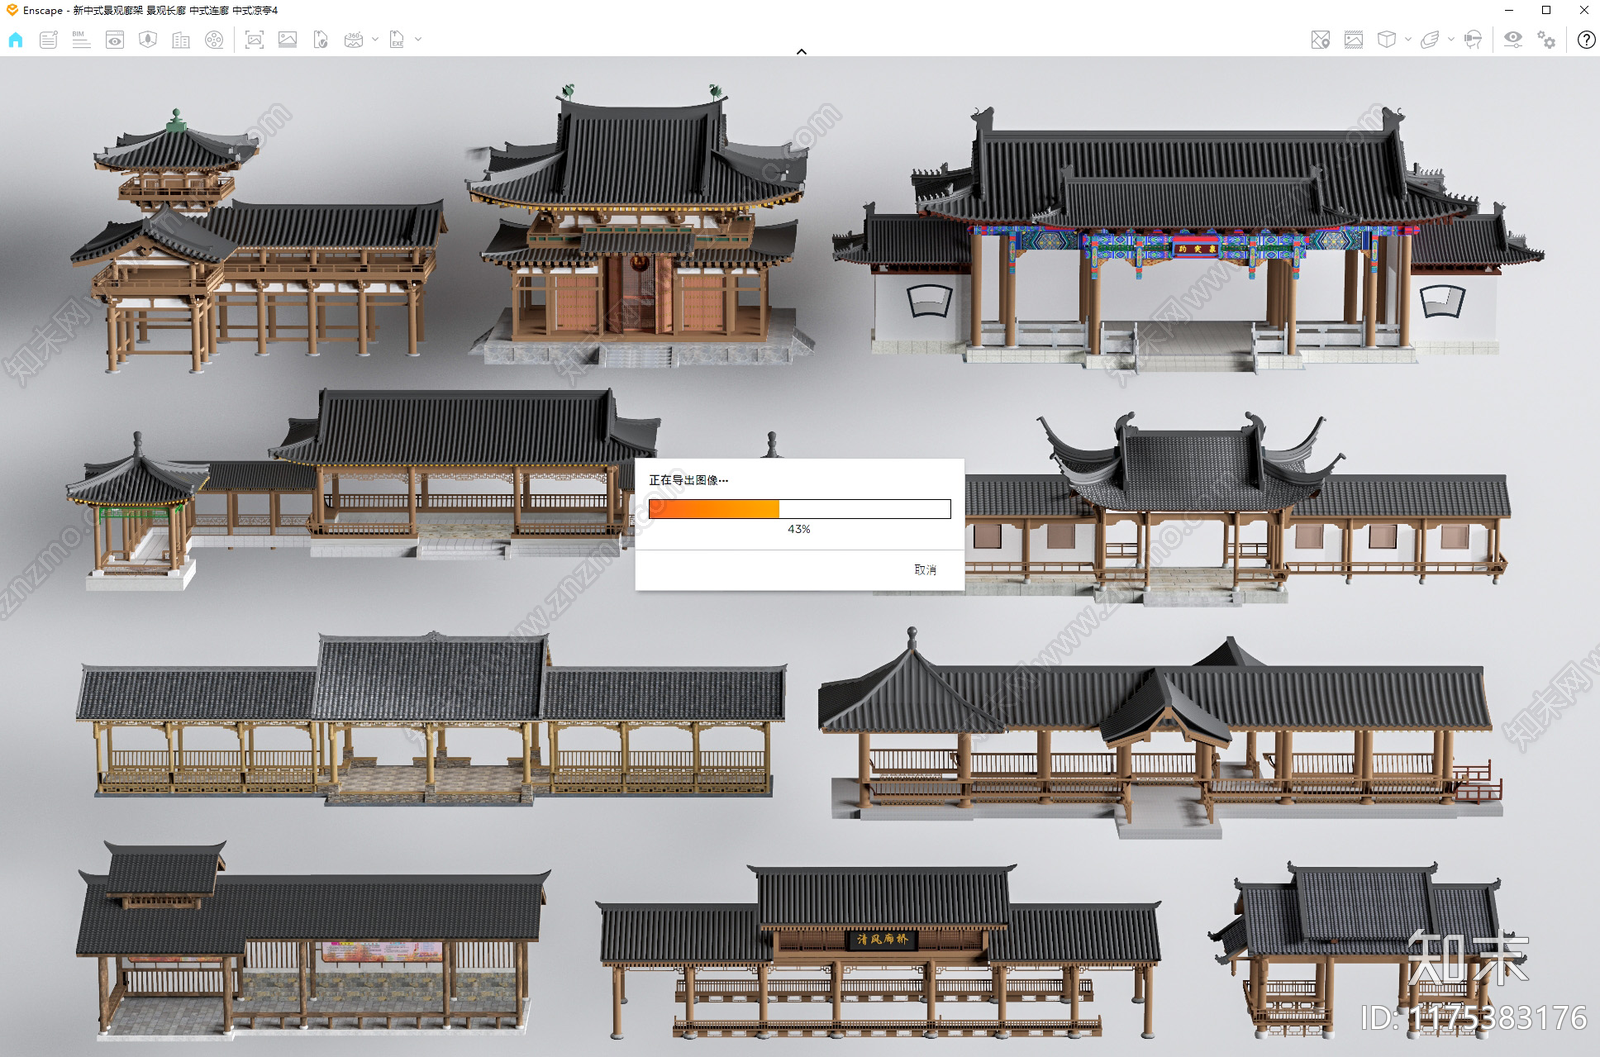This screenshot has width=1600, height=1057.
Task: Click the EXE standalone export icon
Action: pyautogui.click(x=397, y=40)
